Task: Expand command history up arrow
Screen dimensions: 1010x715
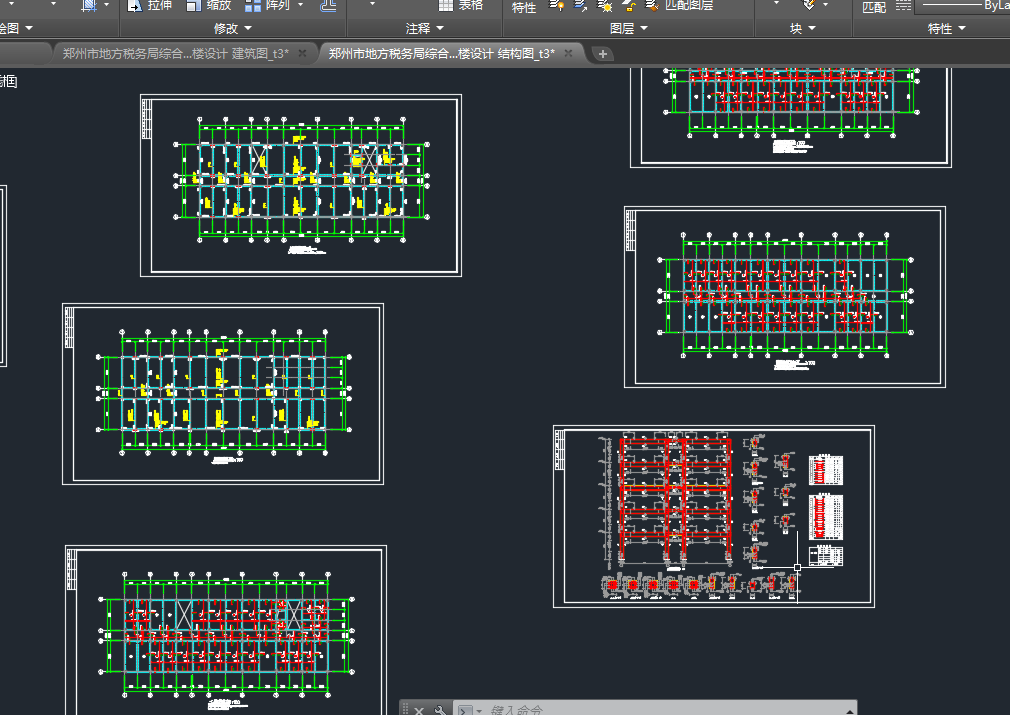Action: (850, 711)
